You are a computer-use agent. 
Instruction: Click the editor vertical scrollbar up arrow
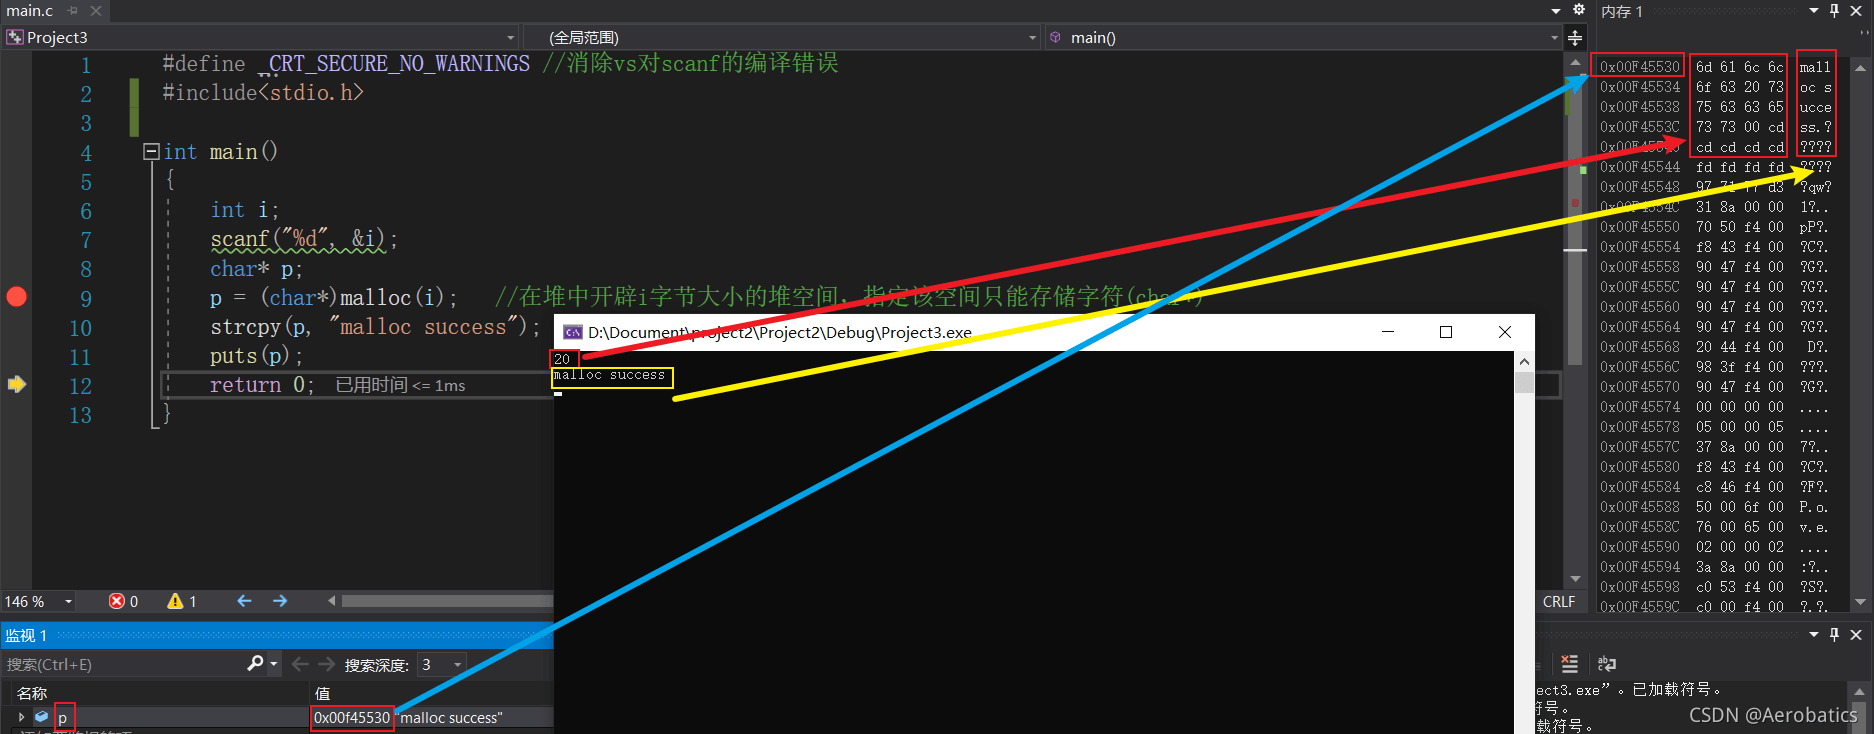(1576, 64)
